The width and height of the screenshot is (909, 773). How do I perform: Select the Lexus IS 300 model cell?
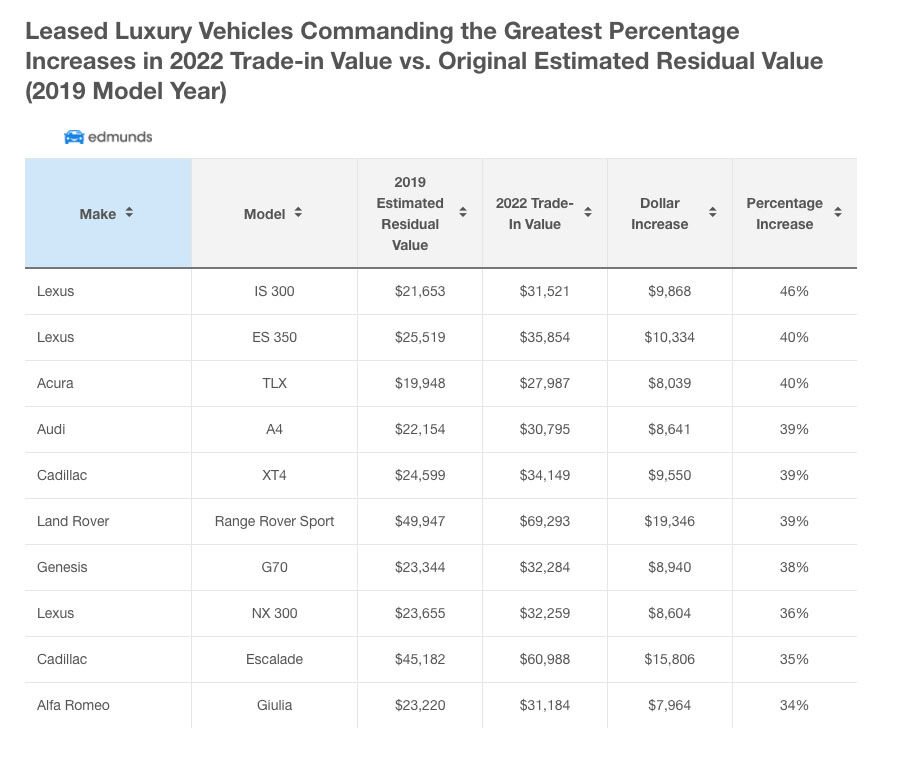coord(274,291)
